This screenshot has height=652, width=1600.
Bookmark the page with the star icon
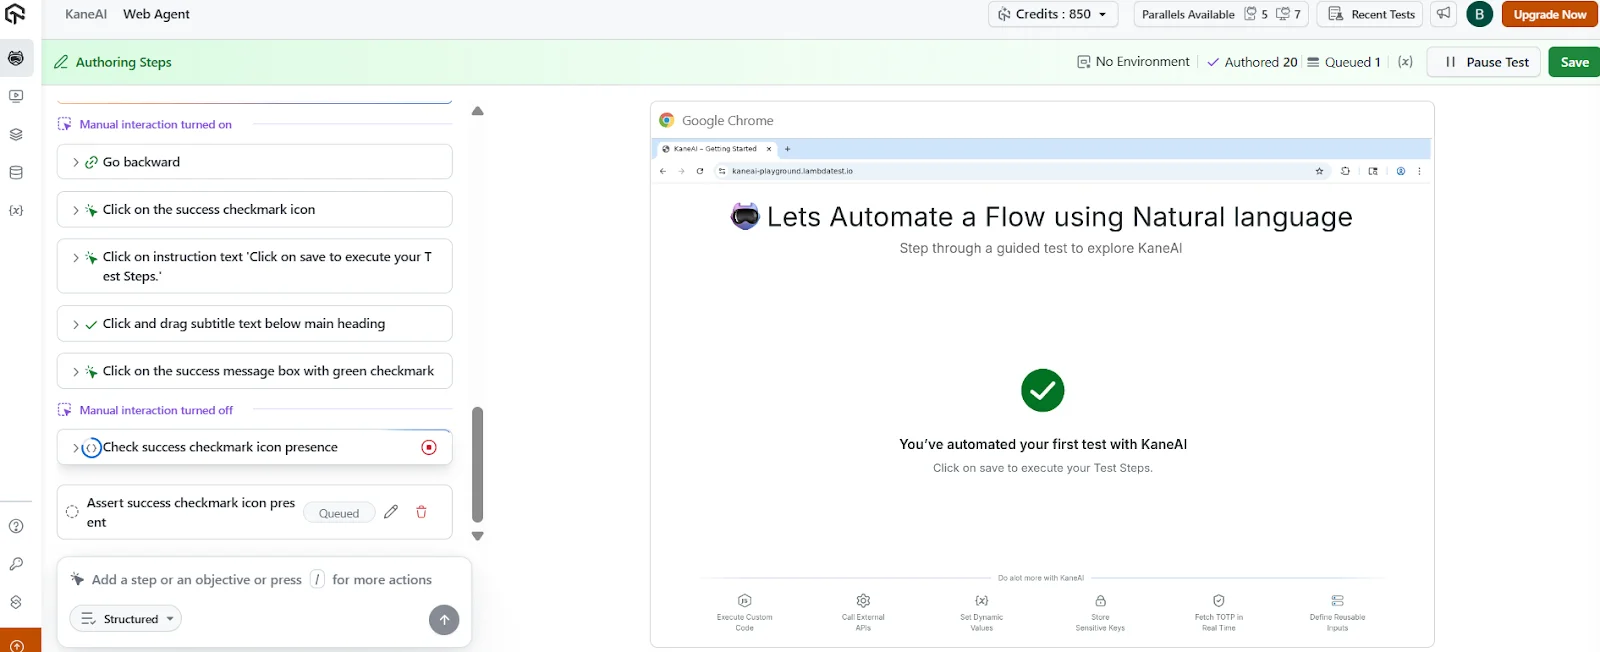(1319, 171)
